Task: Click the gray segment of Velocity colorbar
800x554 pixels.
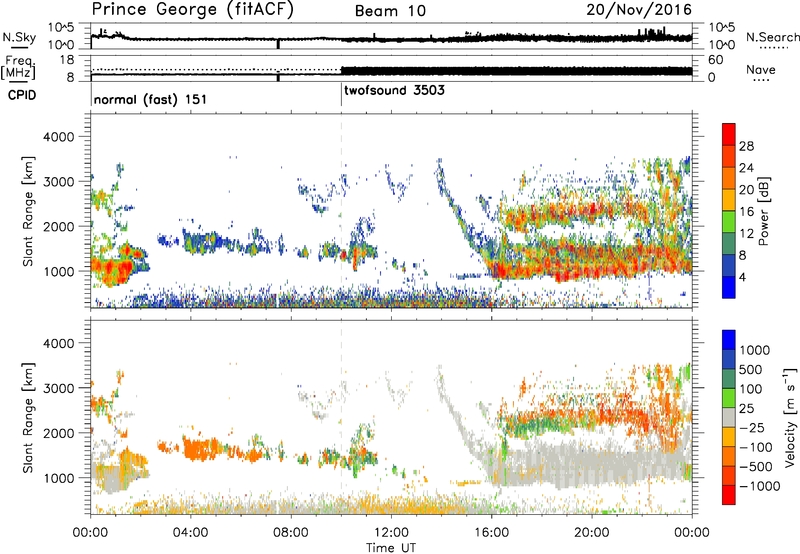Action: tap(729, 418)
